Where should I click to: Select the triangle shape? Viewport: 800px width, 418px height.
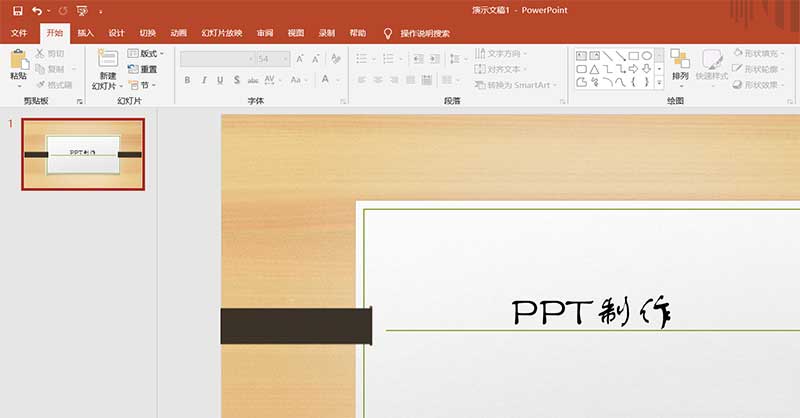(x=594, y=69)
